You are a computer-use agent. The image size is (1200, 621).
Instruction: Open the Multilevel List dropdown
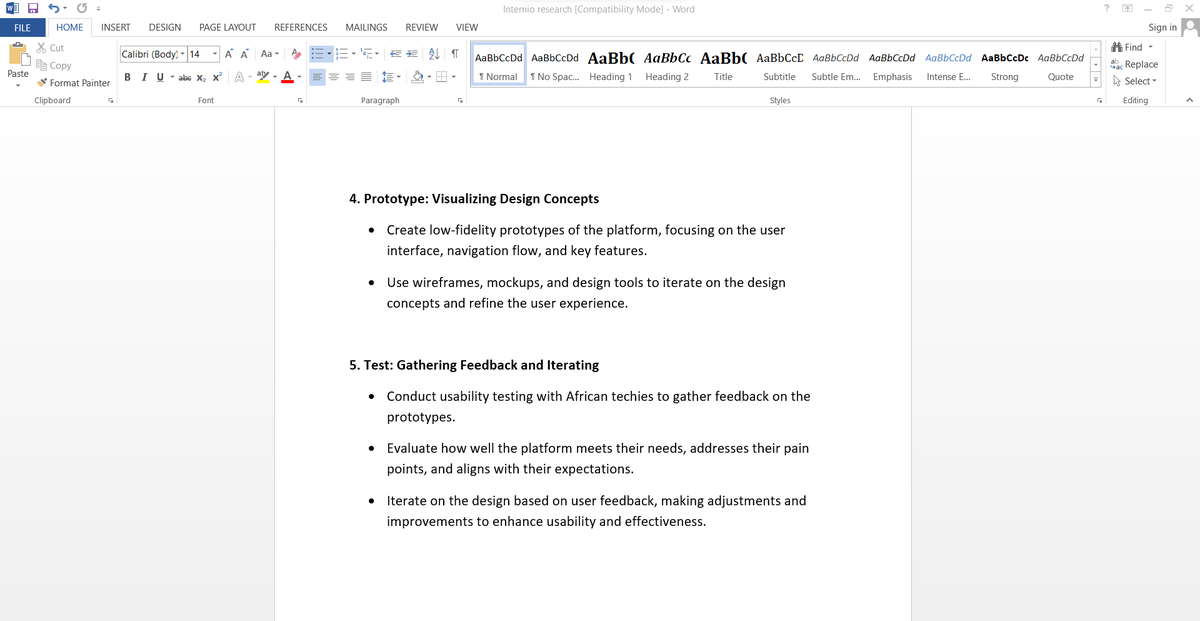[377, 54]
